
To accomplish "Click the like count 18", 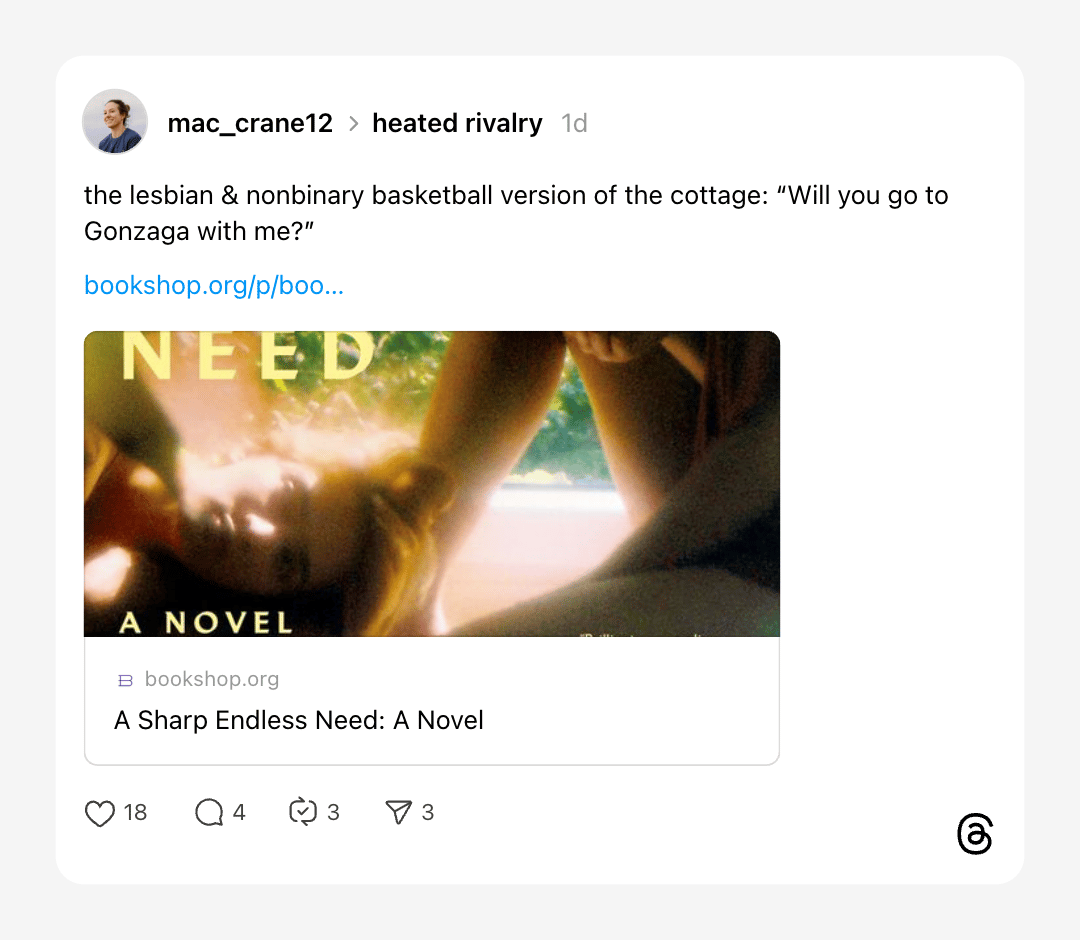I will pyautogui.click(x=136, y=813).
